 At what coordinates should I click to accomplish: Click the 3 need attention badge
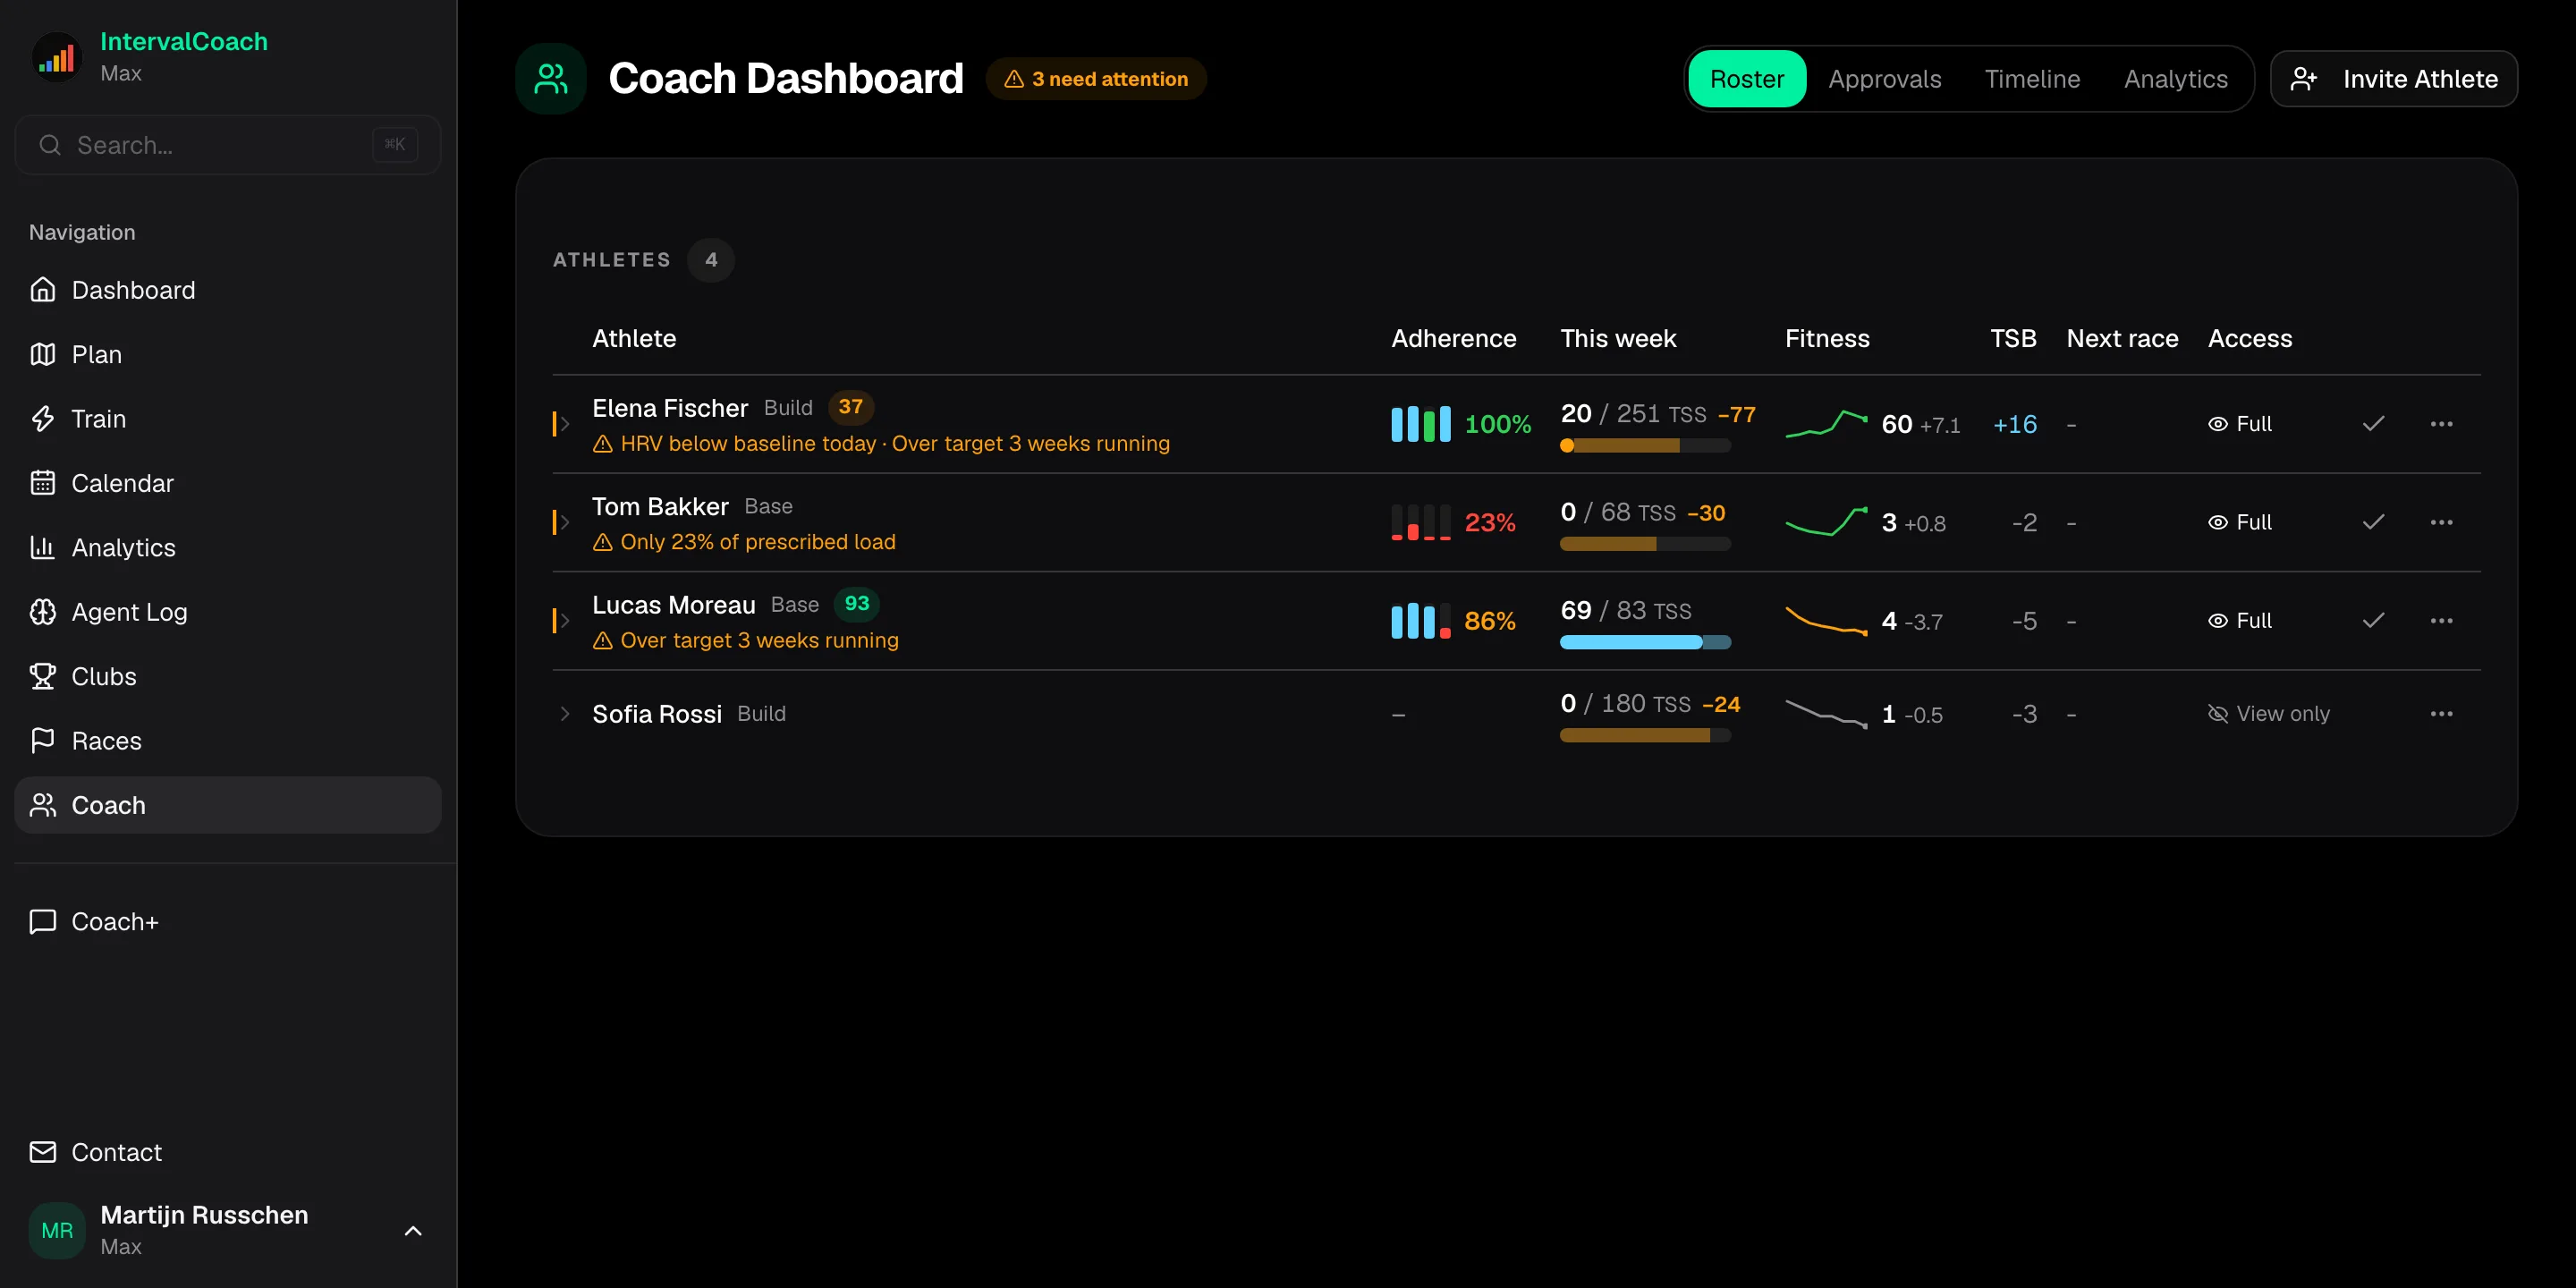pos(1096,79)
